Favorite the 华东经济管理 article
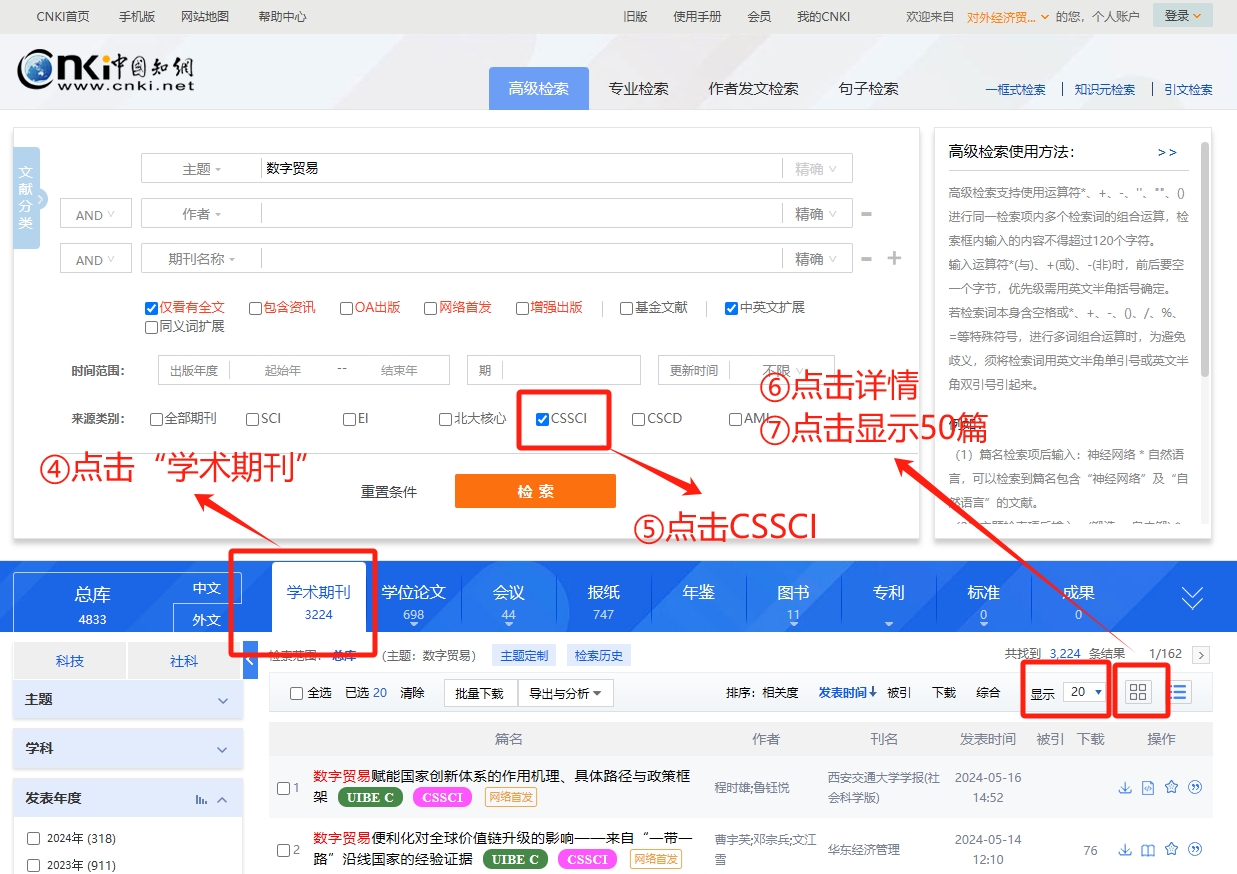 tap(1171, 850)
